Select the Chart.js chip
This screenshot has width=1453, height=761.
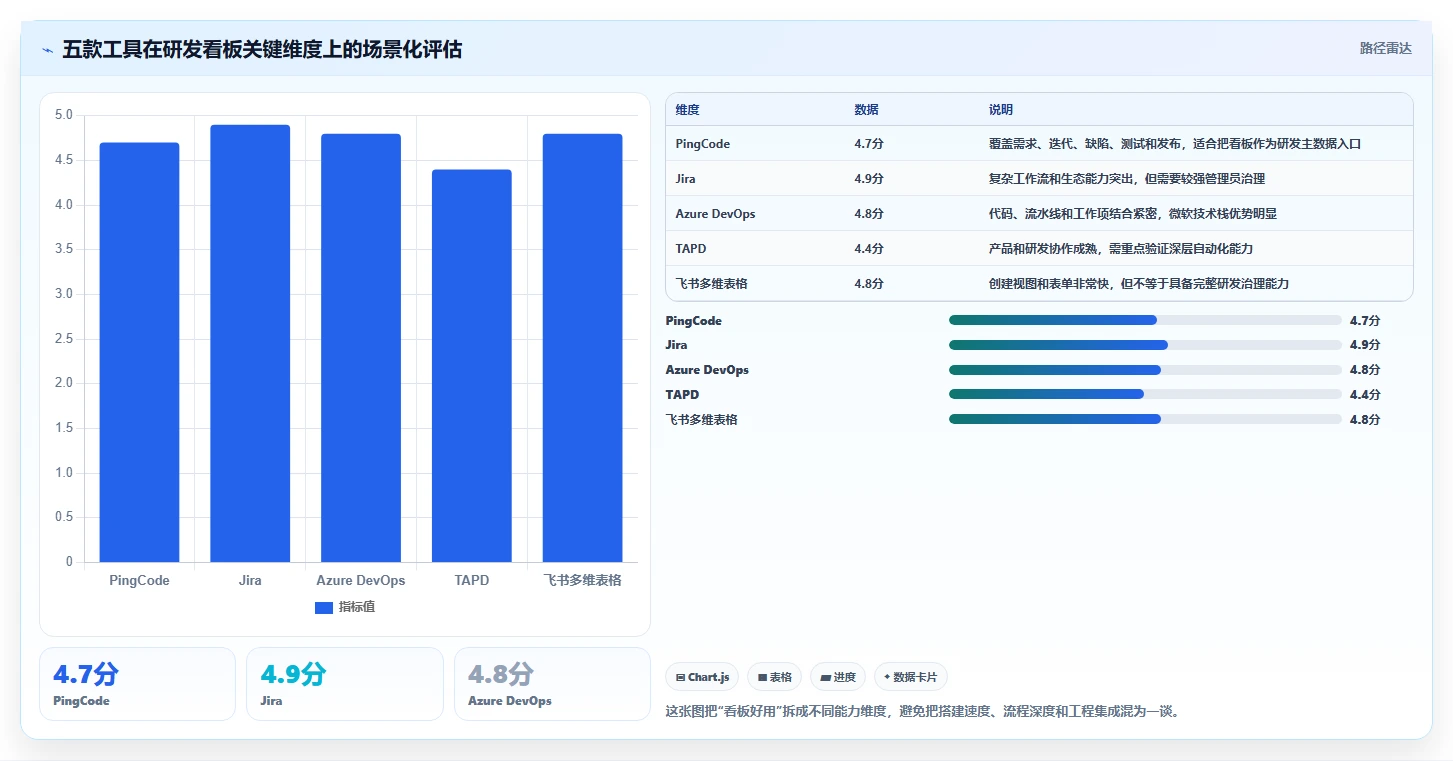[x=702, y=677]
